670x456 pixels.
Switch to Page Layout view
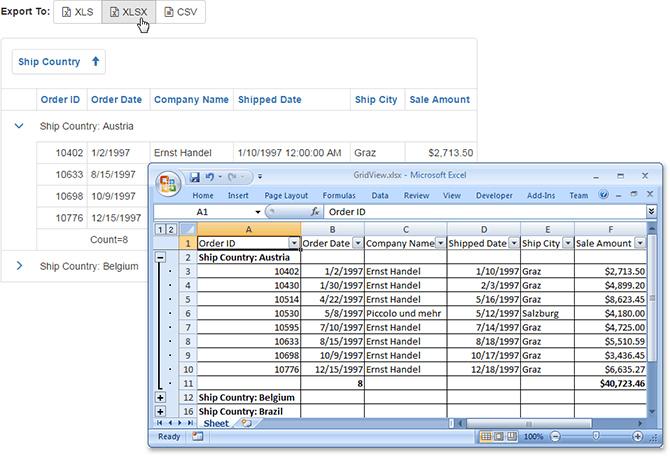[499, 436]
